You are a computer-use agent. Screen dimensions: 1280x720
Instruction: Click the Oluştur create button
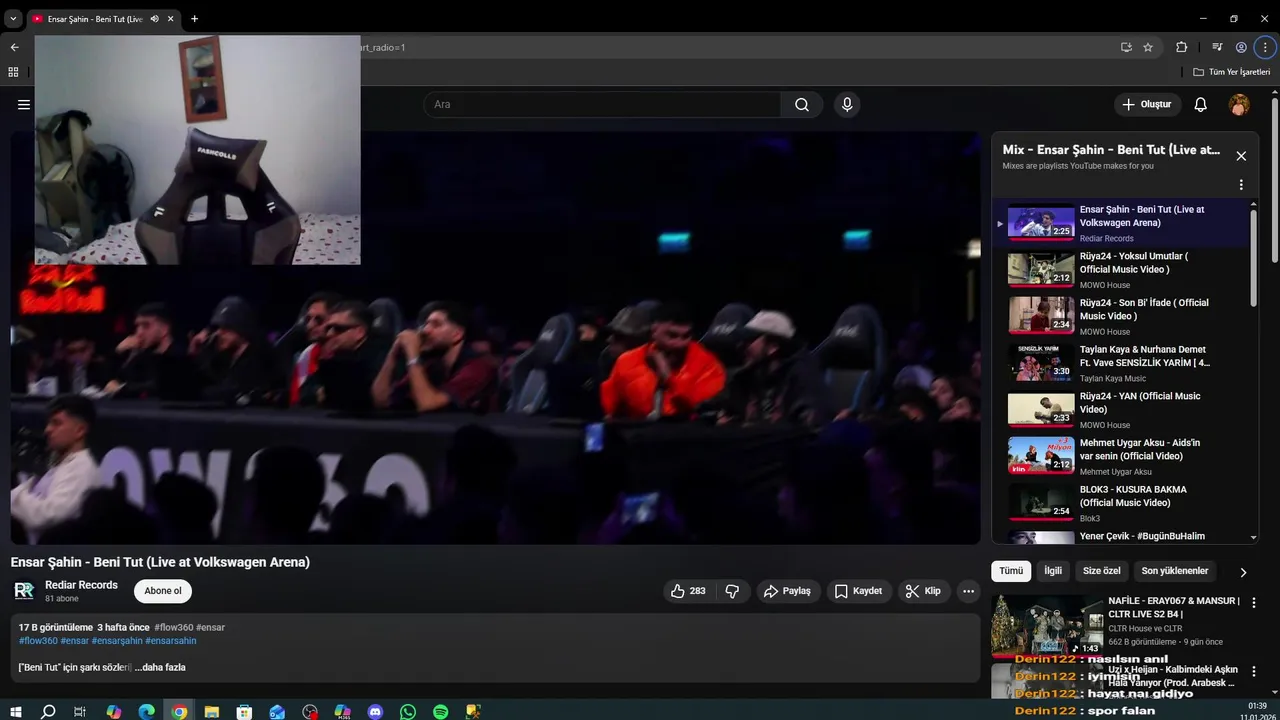pyautogui.click(x=1147, y=104)
